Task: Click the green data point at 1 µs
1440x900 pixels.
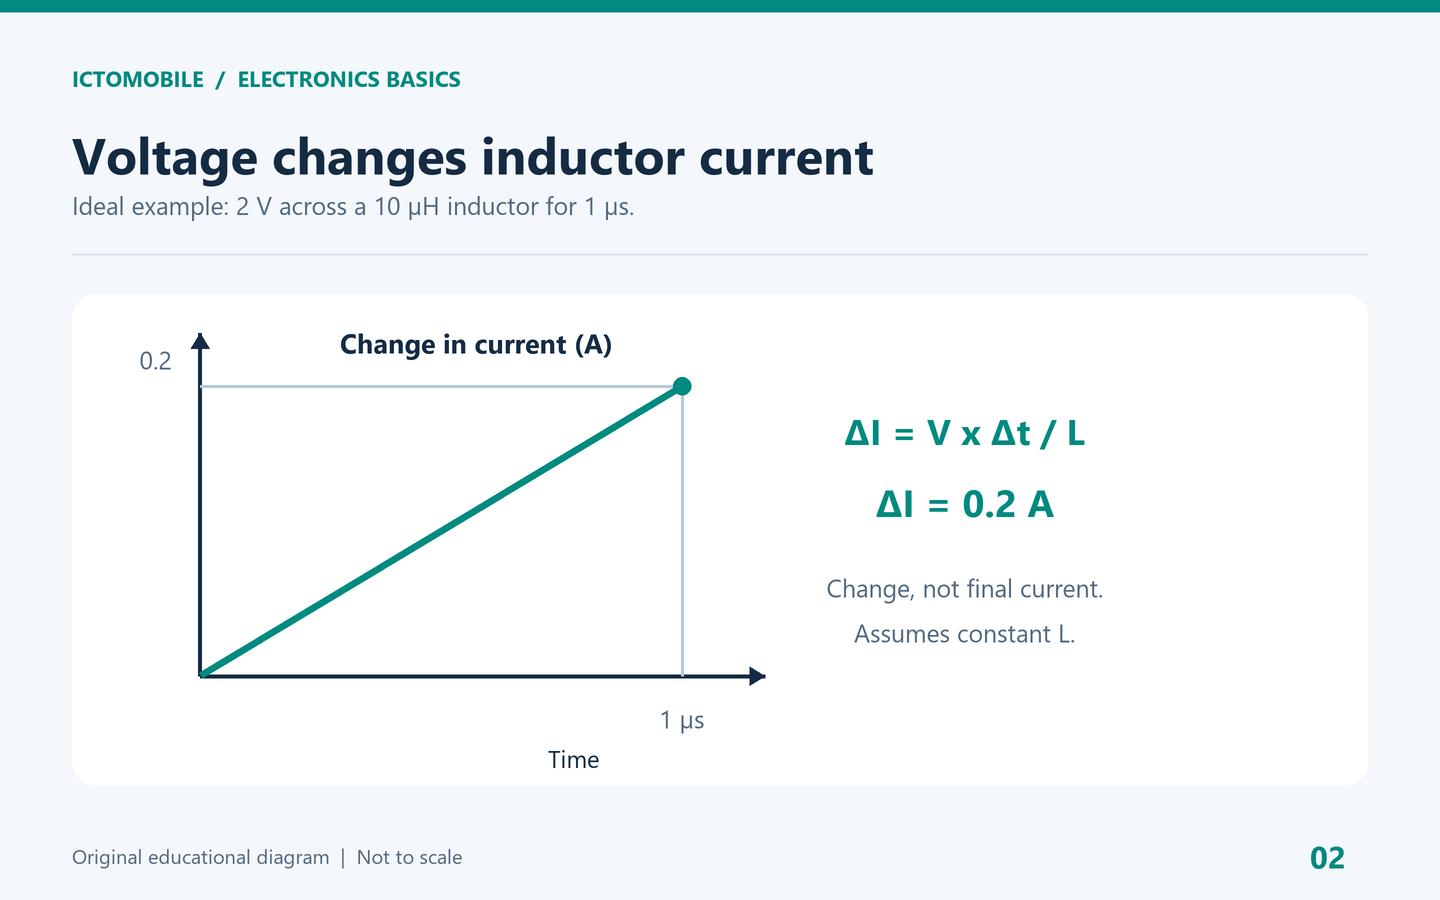Action: click(682, 386)
